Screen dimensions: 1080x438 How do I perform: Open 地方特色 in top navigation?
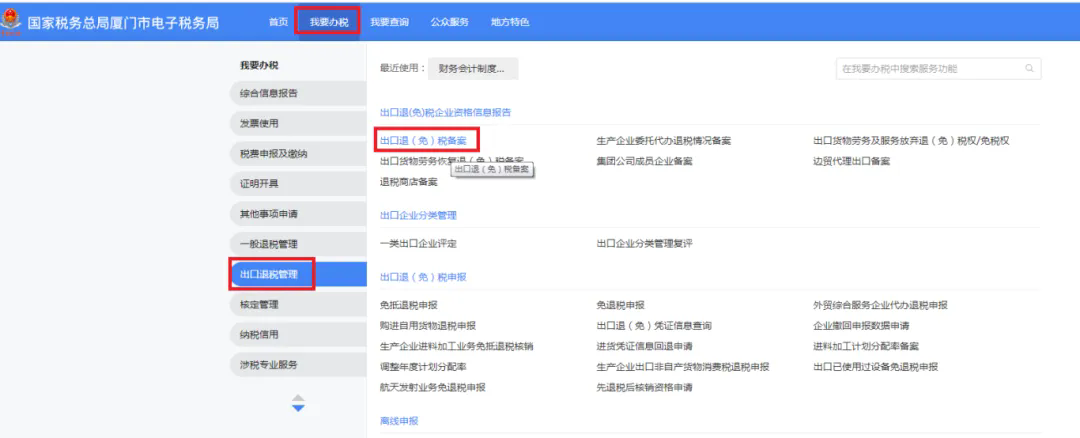click(510, 22)
